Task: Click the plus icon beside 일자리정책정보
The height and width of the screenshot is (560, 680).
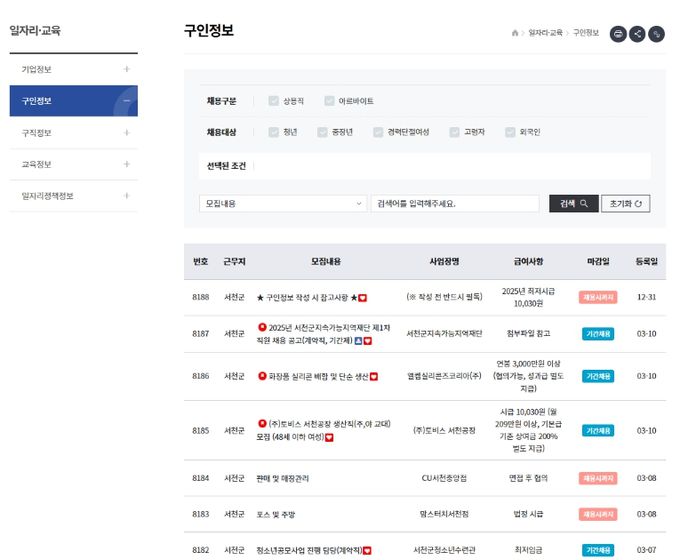Action: pyautogui.click(x=126, y=196)
